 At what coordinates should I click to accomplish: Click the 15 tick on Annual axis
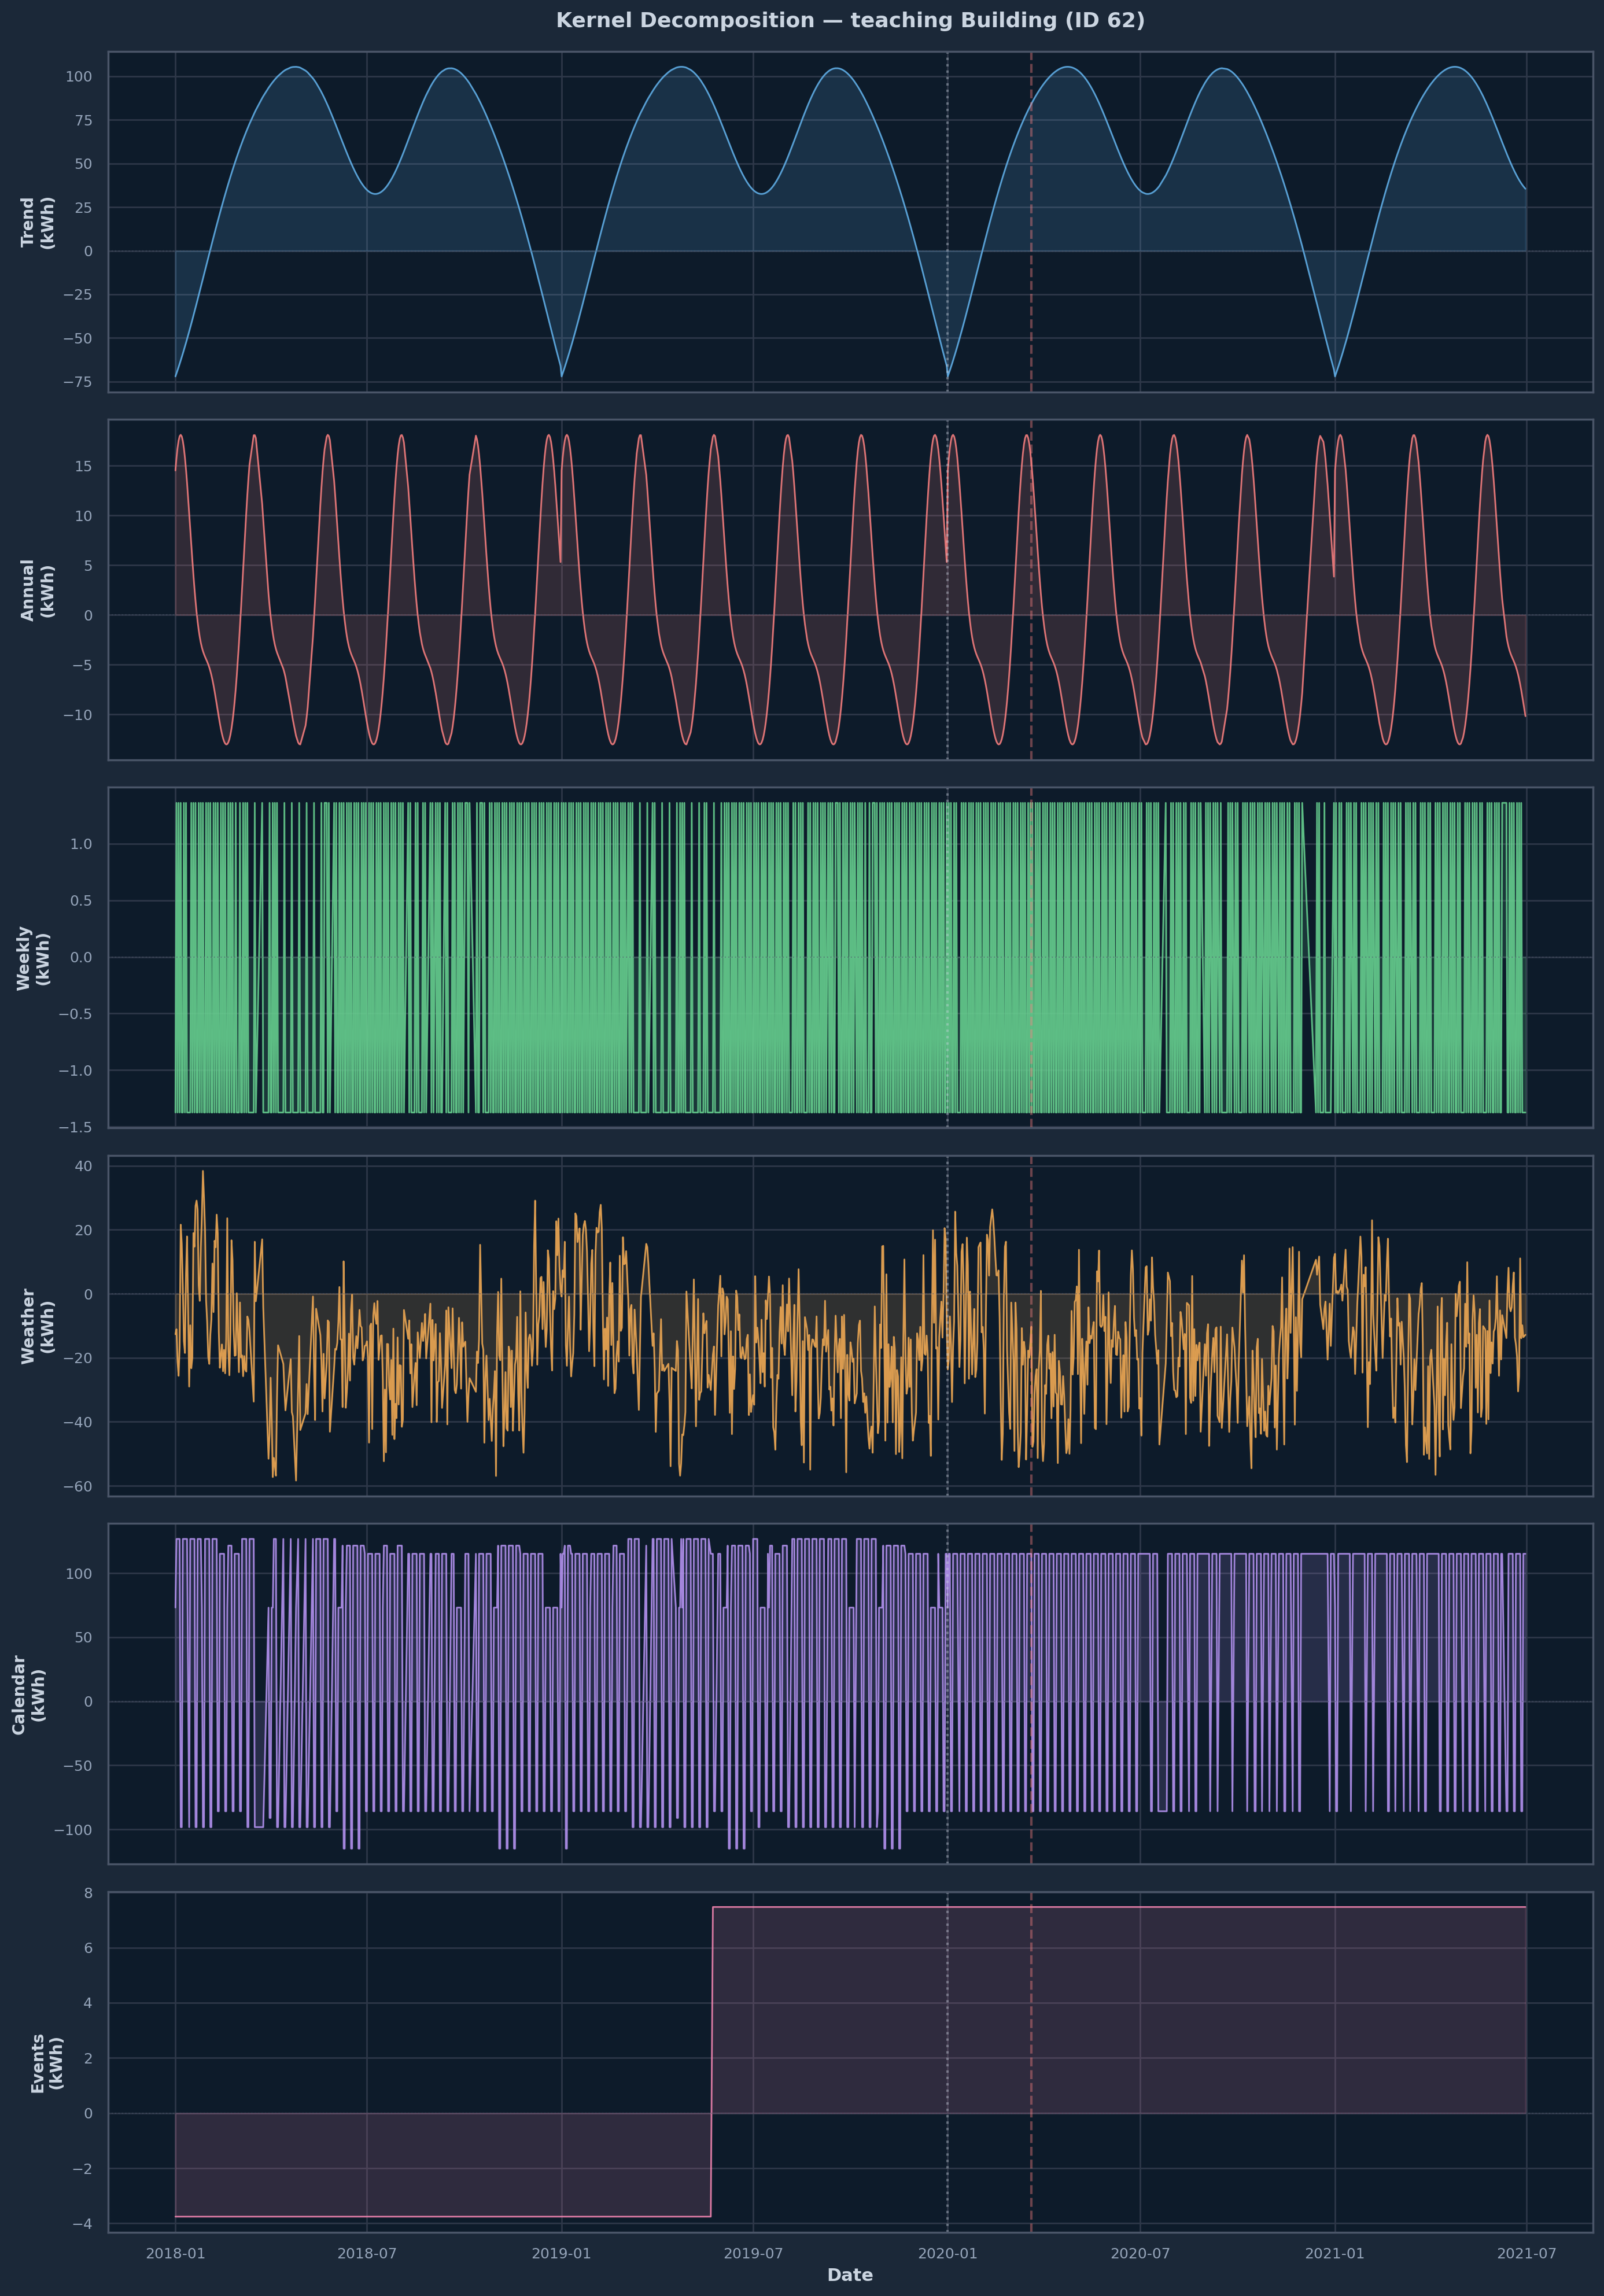pyautogui.click(x=83, y=467)
